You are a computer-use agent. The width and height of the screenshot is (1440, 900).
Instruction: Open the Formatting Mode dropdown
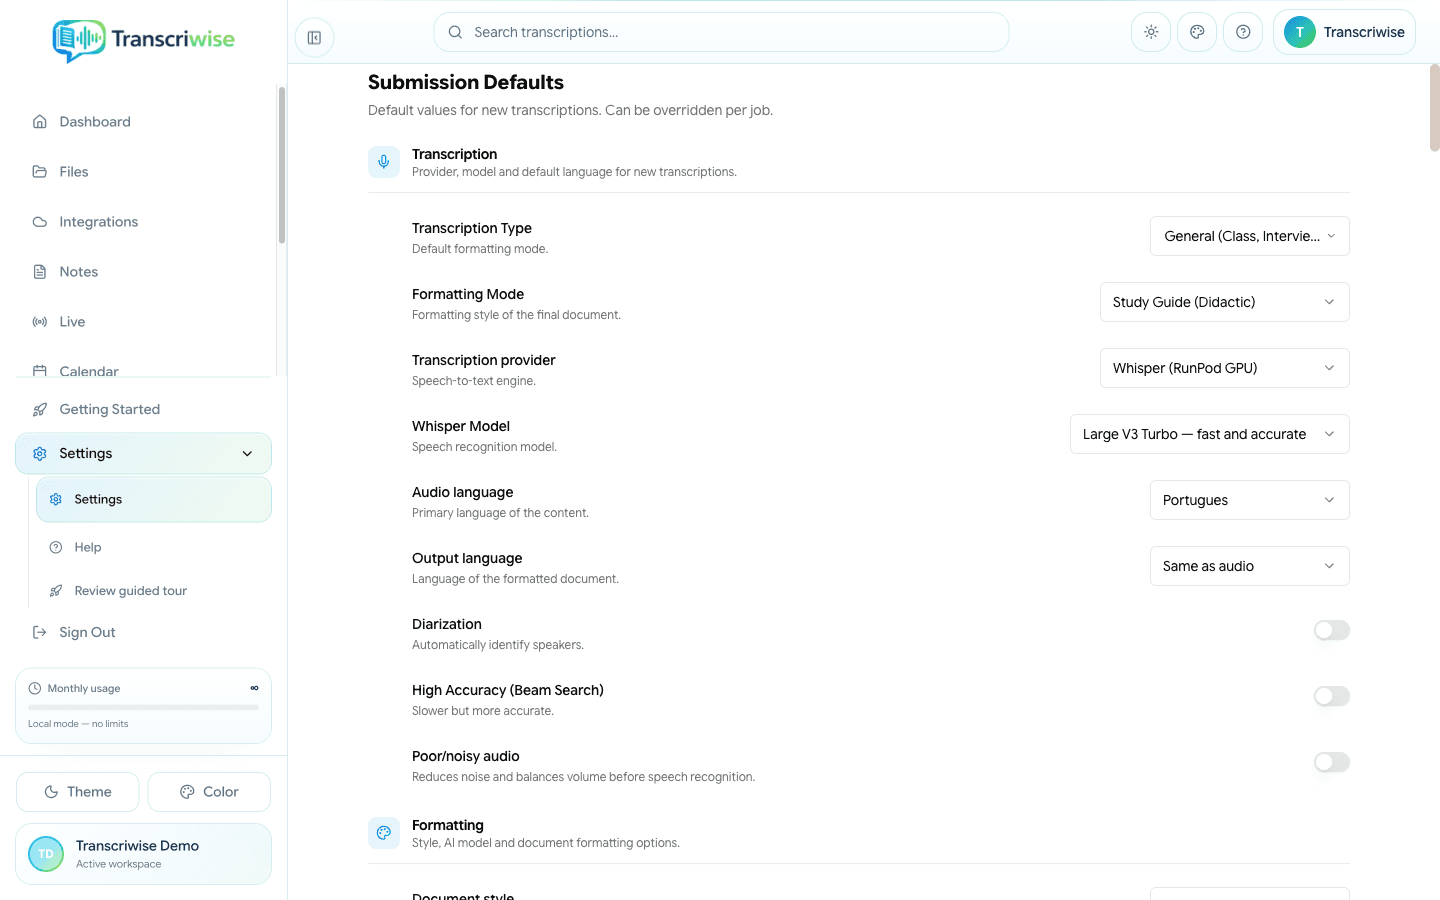click(x=1225, y=302)
